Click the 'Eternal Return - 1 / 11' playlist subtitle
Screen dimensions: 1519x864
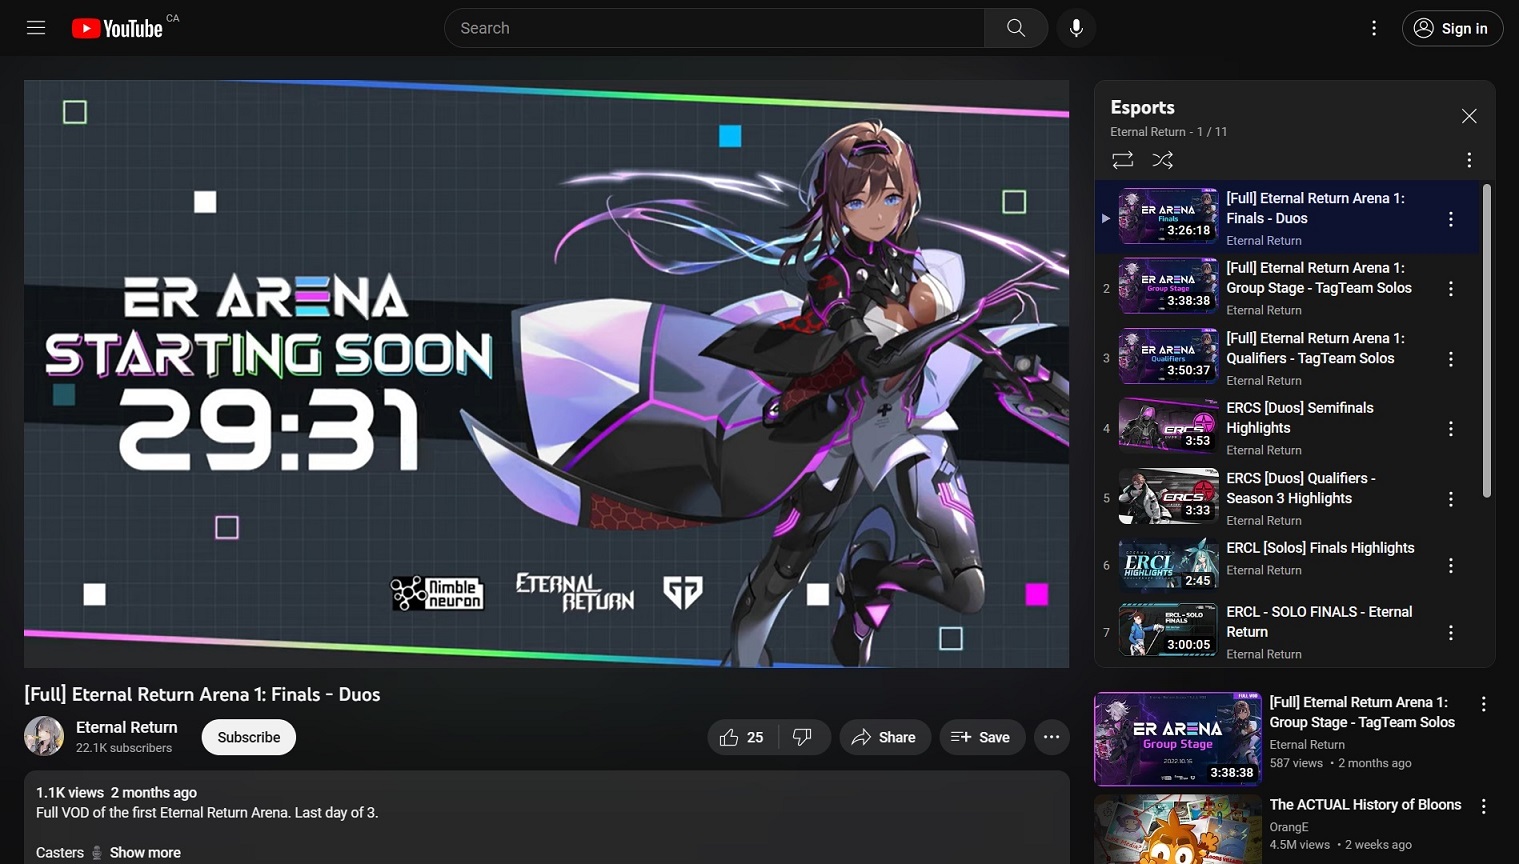[x=1168, y=132]
